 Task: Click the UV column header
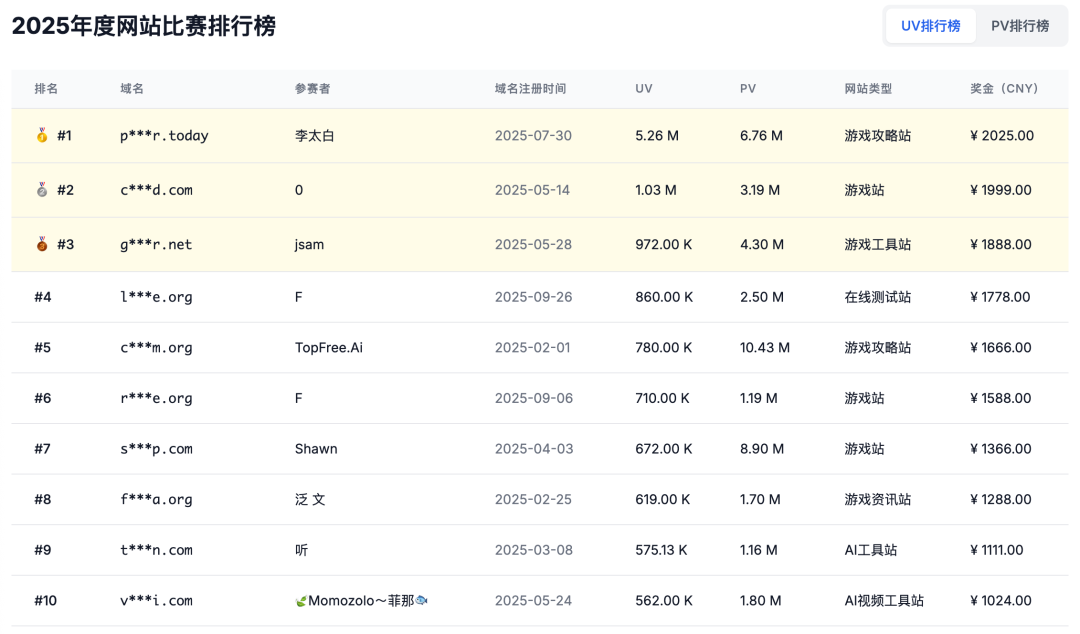[643, 88]
